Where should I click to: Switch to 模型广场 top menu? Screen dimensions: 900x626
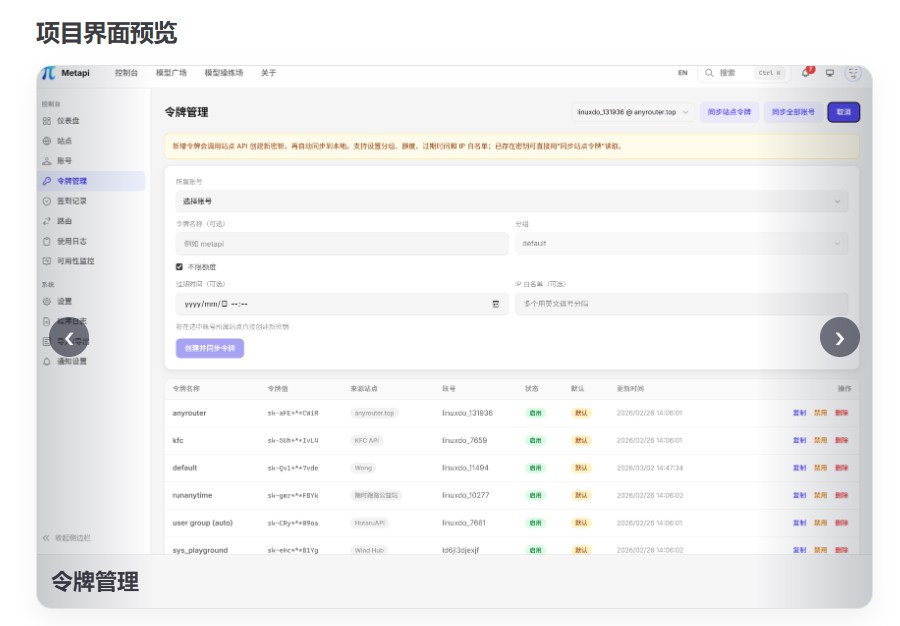coord(171,73)
